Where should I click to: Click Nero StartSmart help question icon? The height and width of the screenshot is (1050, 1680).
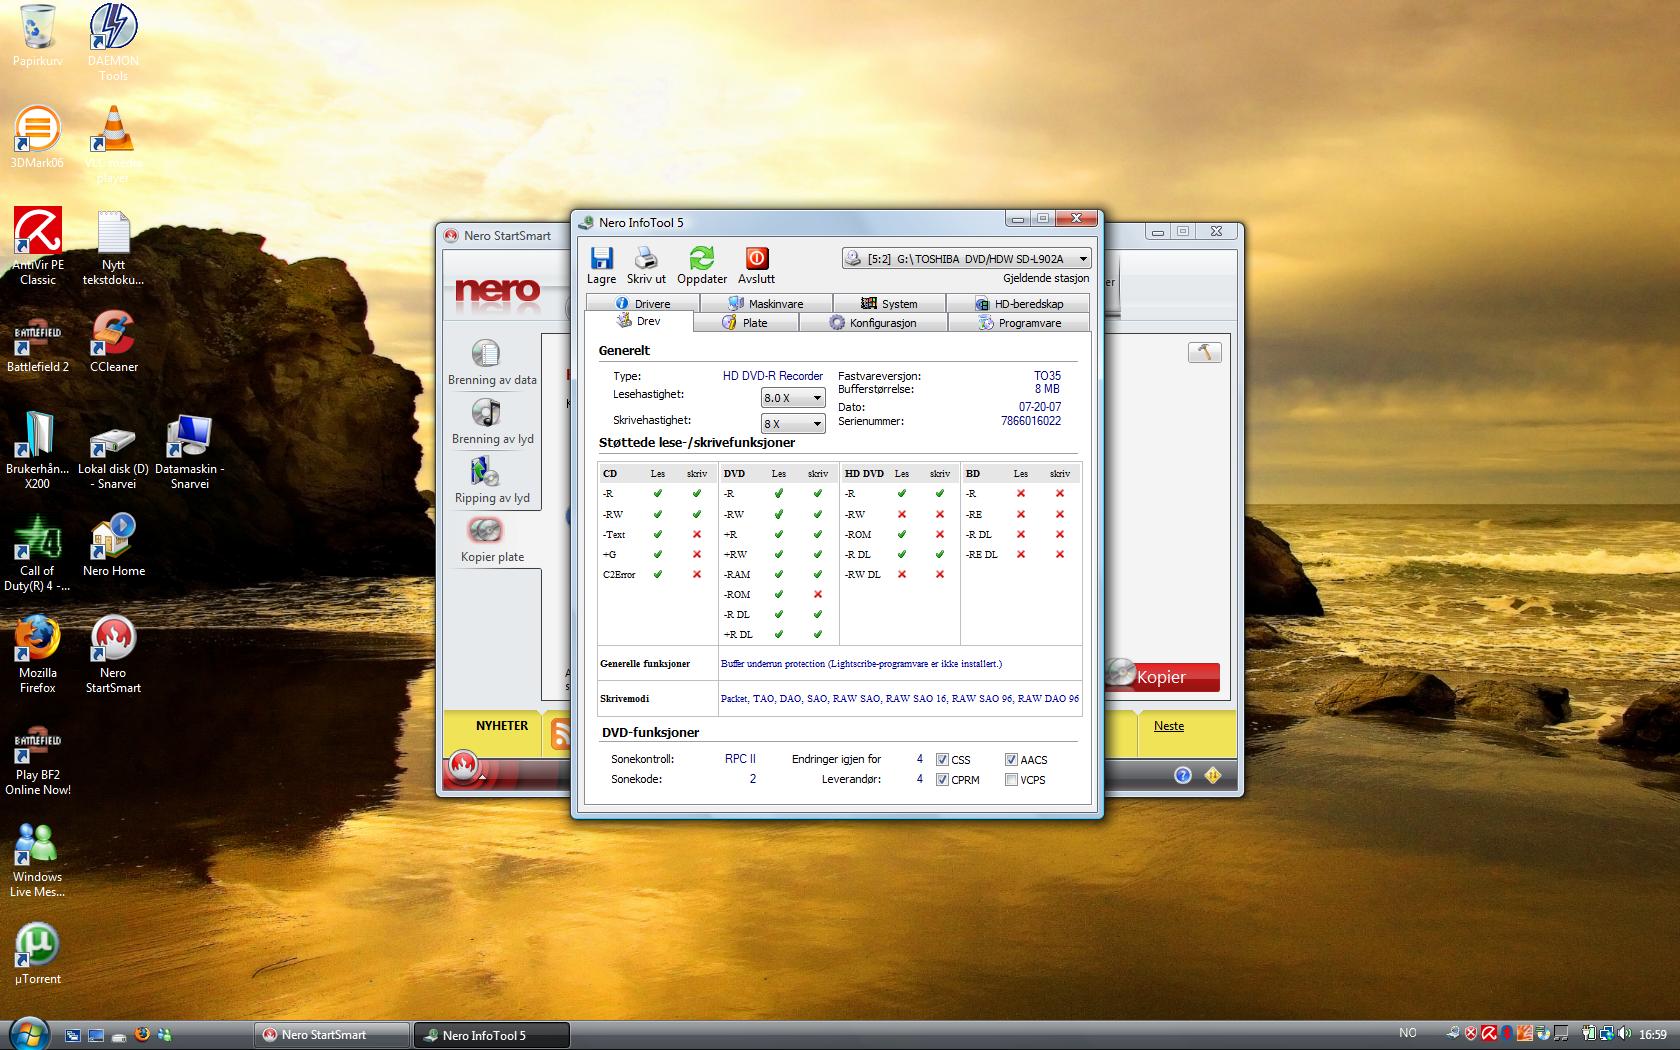pos(1183,775)
